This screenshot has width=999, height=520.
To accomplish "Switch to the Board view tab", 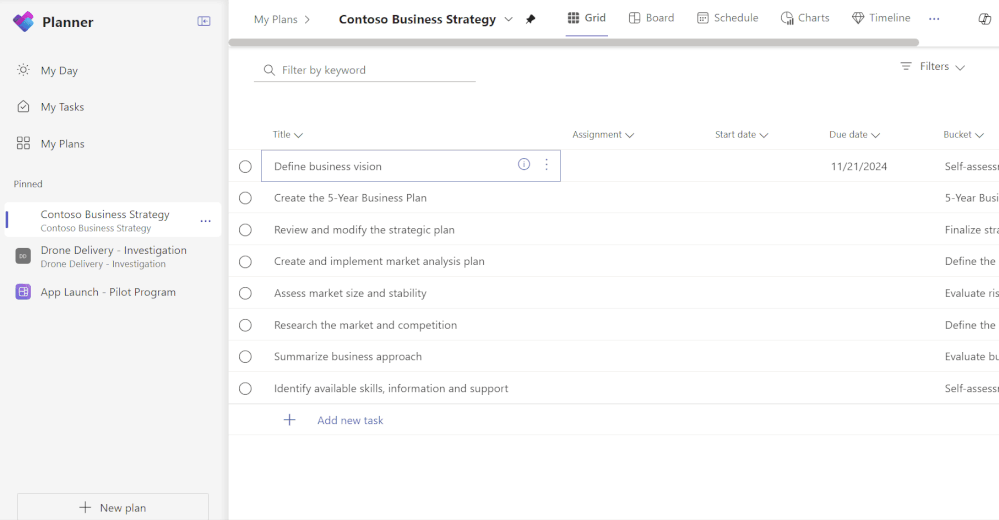I will pyautogui.click(x=651, y=18).
